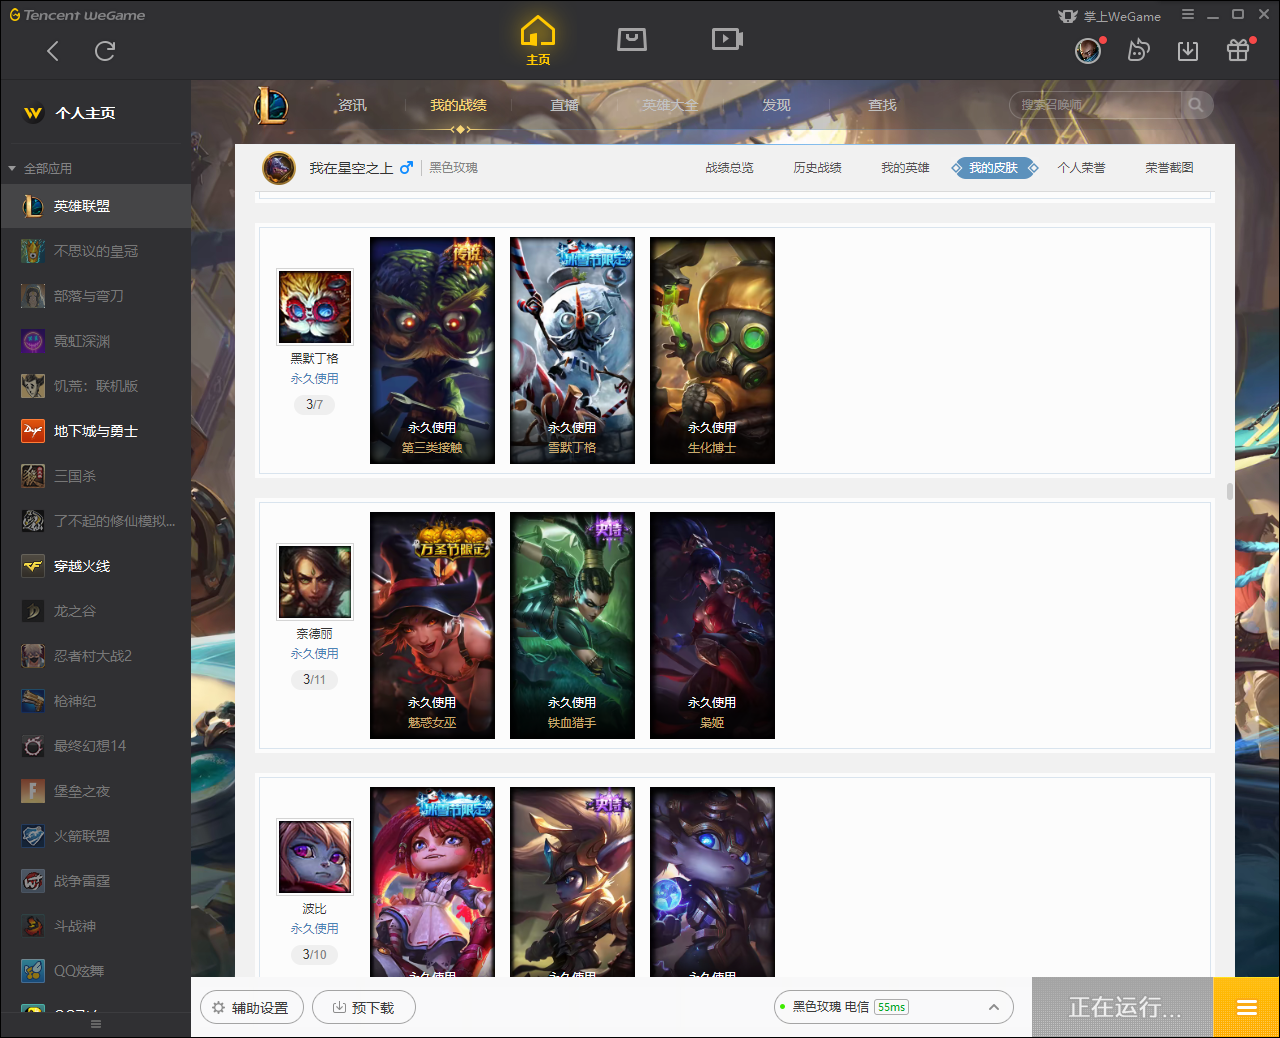This screenshot has width=1280, height=1038.
Task: Open the 查找 tab
Action: [x=882, y=105]
